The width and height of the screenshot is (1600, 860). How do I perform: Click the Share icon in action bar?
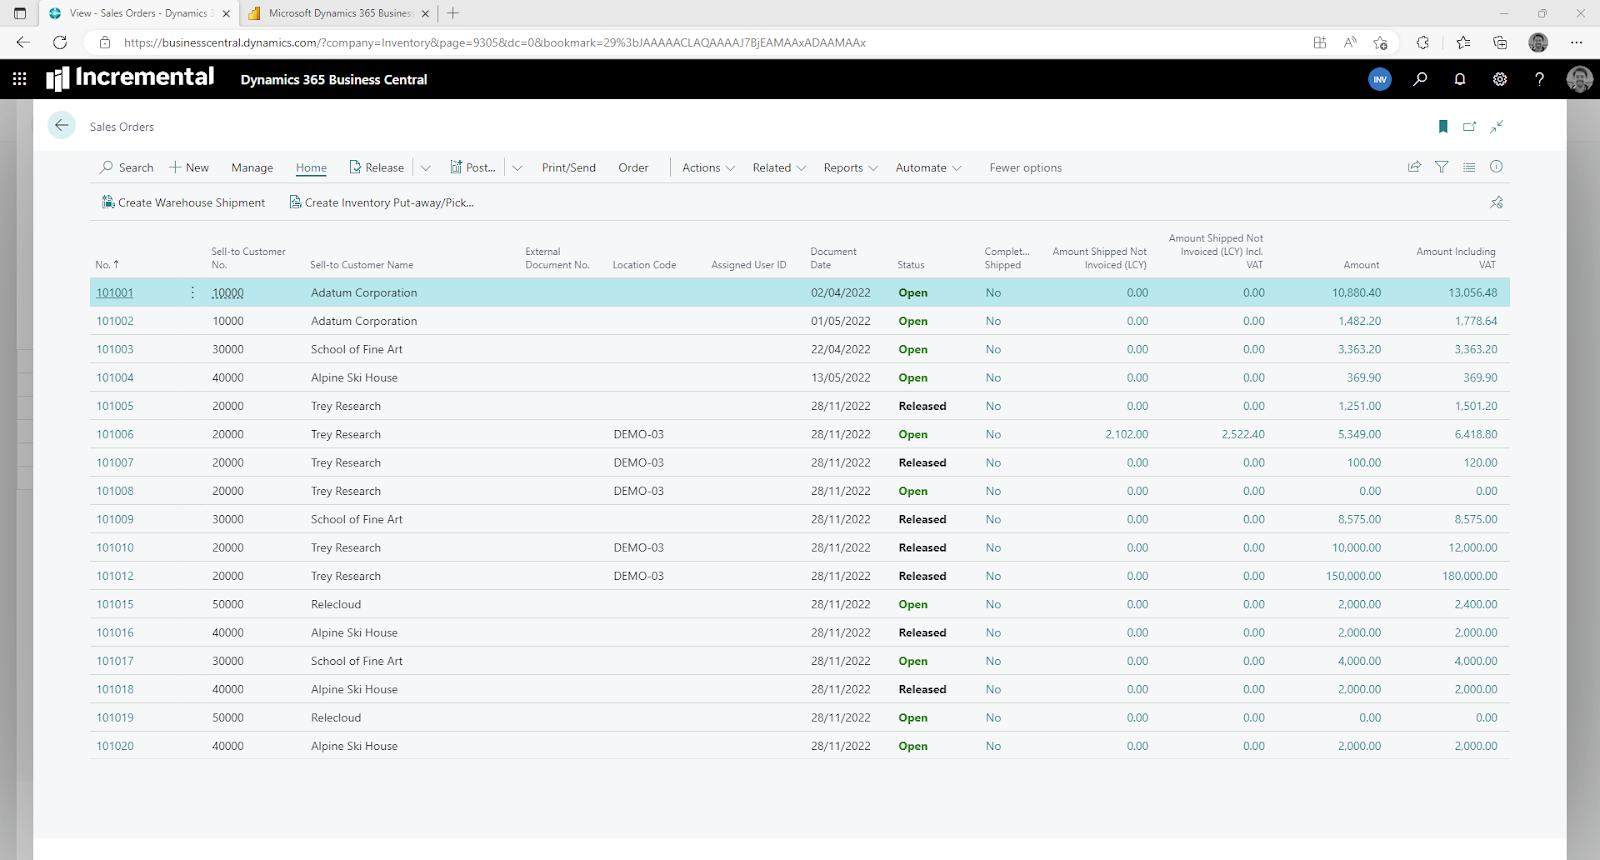[1414, 167]
